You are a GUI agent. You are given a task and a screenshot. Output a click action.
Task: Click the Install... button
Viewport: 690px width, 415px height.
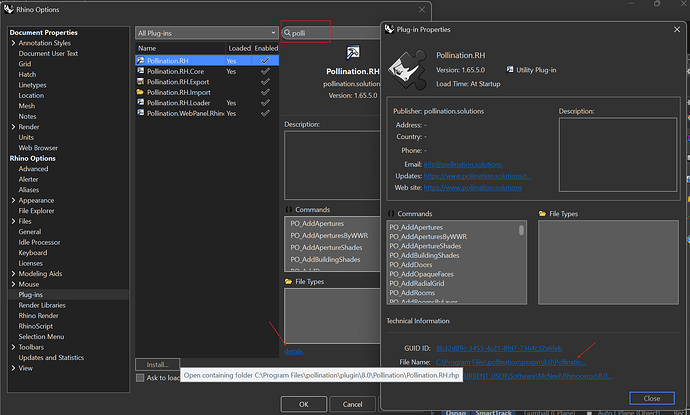pos(158,364)
